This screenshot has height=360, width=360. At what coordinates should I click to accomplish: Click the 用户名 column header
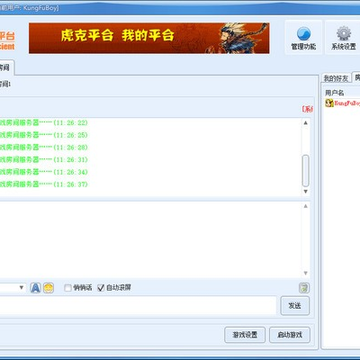334,93
